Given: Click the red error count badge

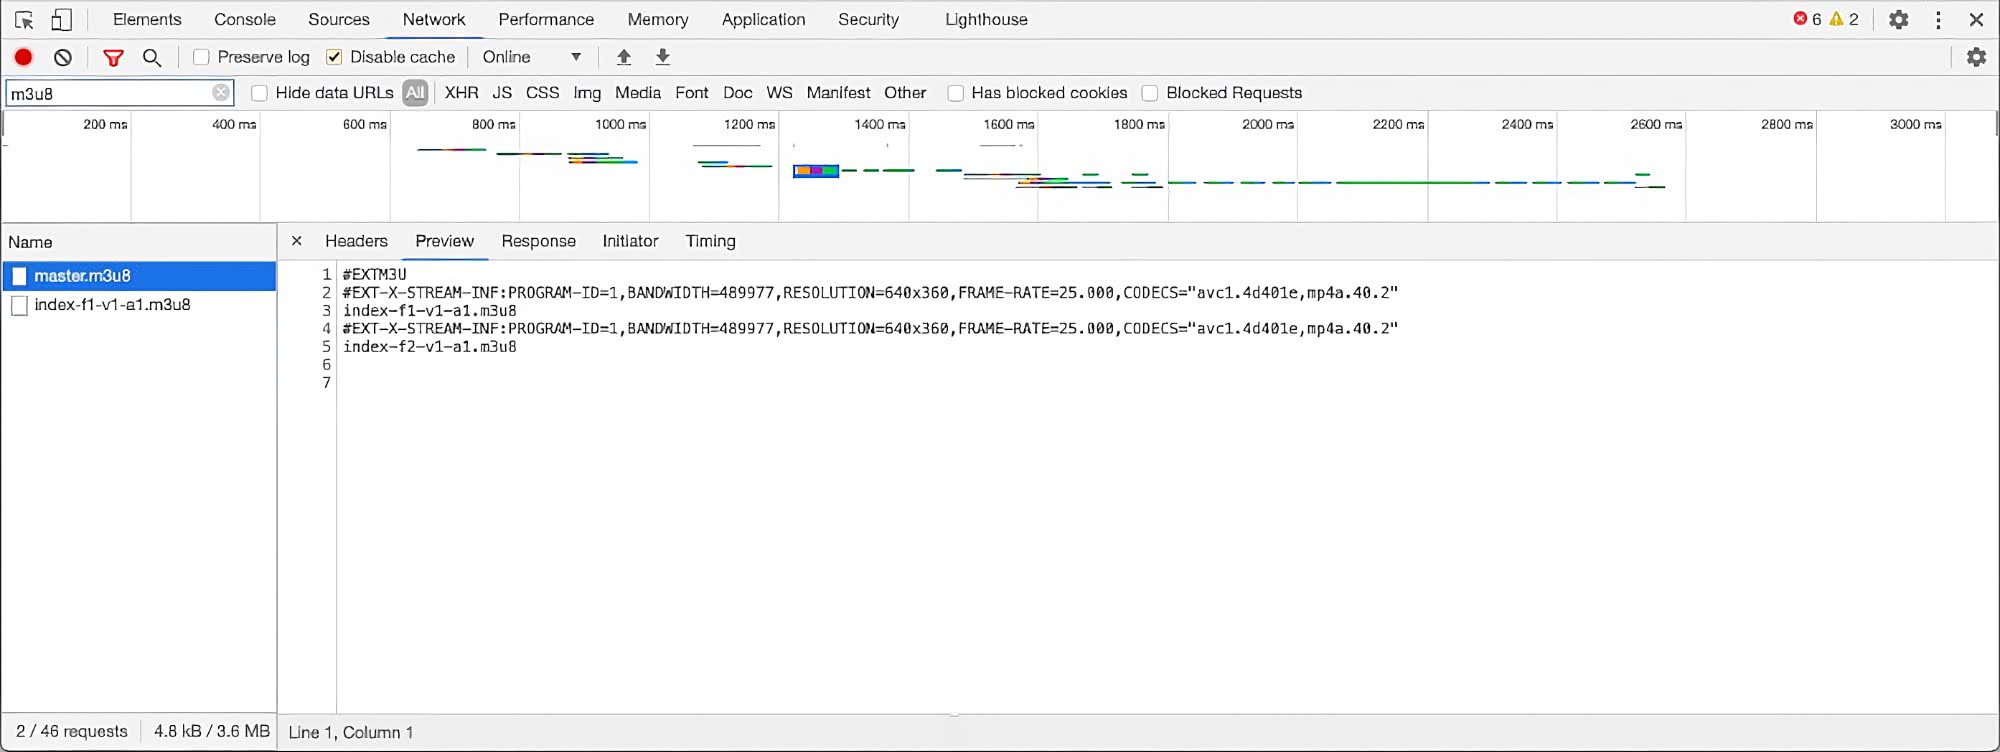Looking at the screenshot, I should [1807, 19].
